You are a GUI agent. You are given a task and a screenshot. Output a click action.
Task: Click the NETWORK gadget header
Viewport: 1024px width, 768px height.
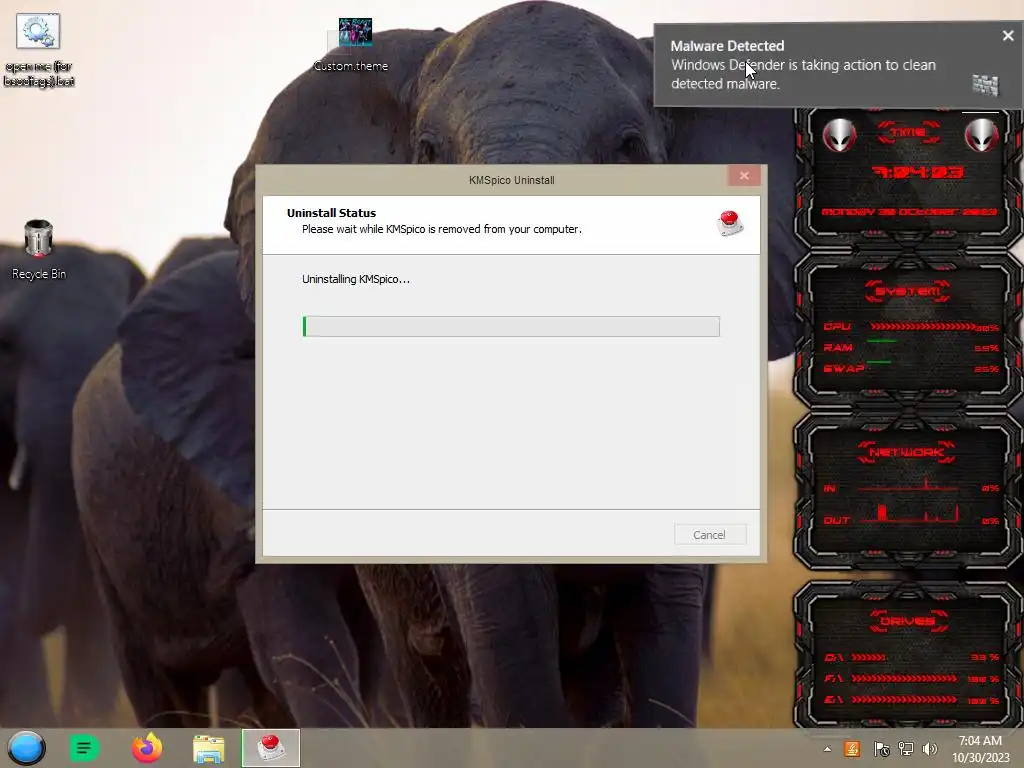tap(907, 452)
